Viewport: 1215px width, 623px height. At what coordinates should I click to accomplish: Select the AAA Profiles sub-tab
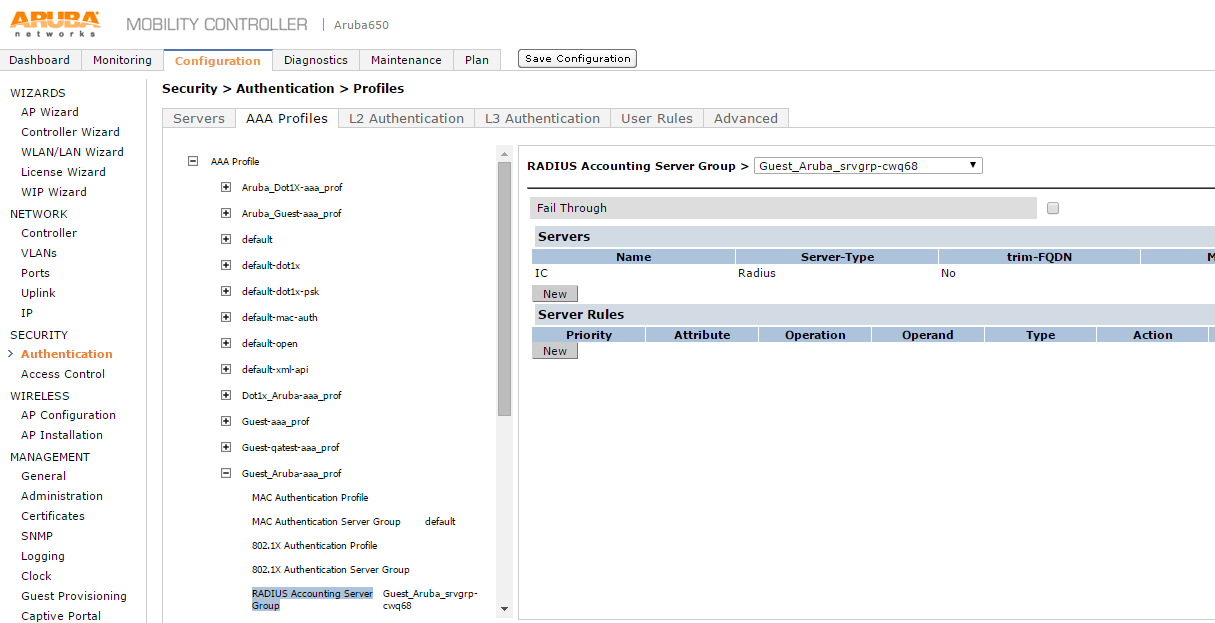point(287,118)
